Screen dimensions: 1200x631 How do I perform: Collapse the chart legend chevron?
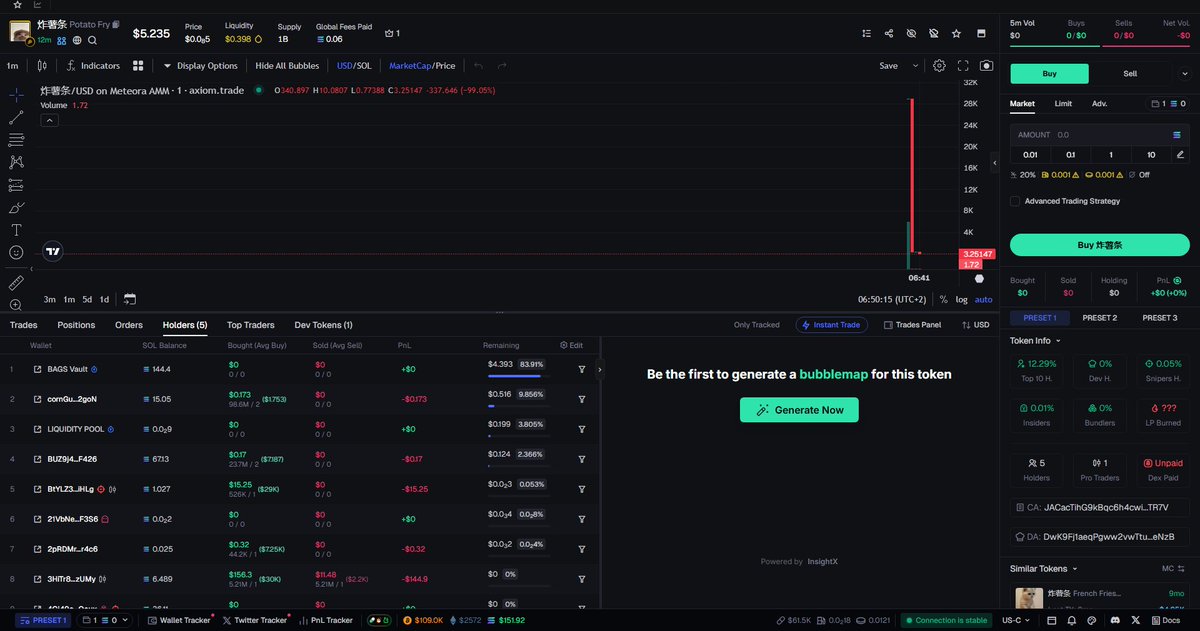click(49, 120)
